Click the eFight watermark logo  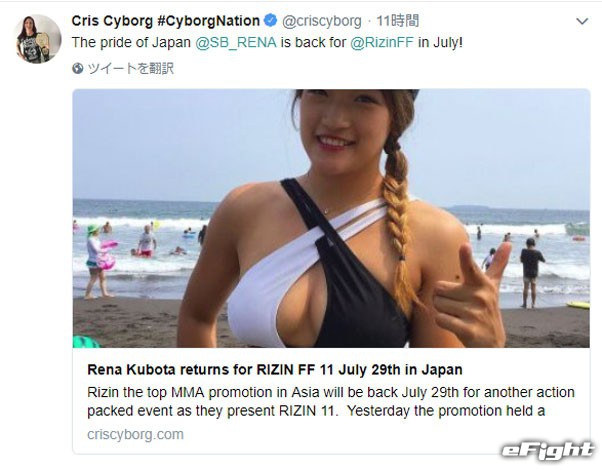click(x=547, y=451)
